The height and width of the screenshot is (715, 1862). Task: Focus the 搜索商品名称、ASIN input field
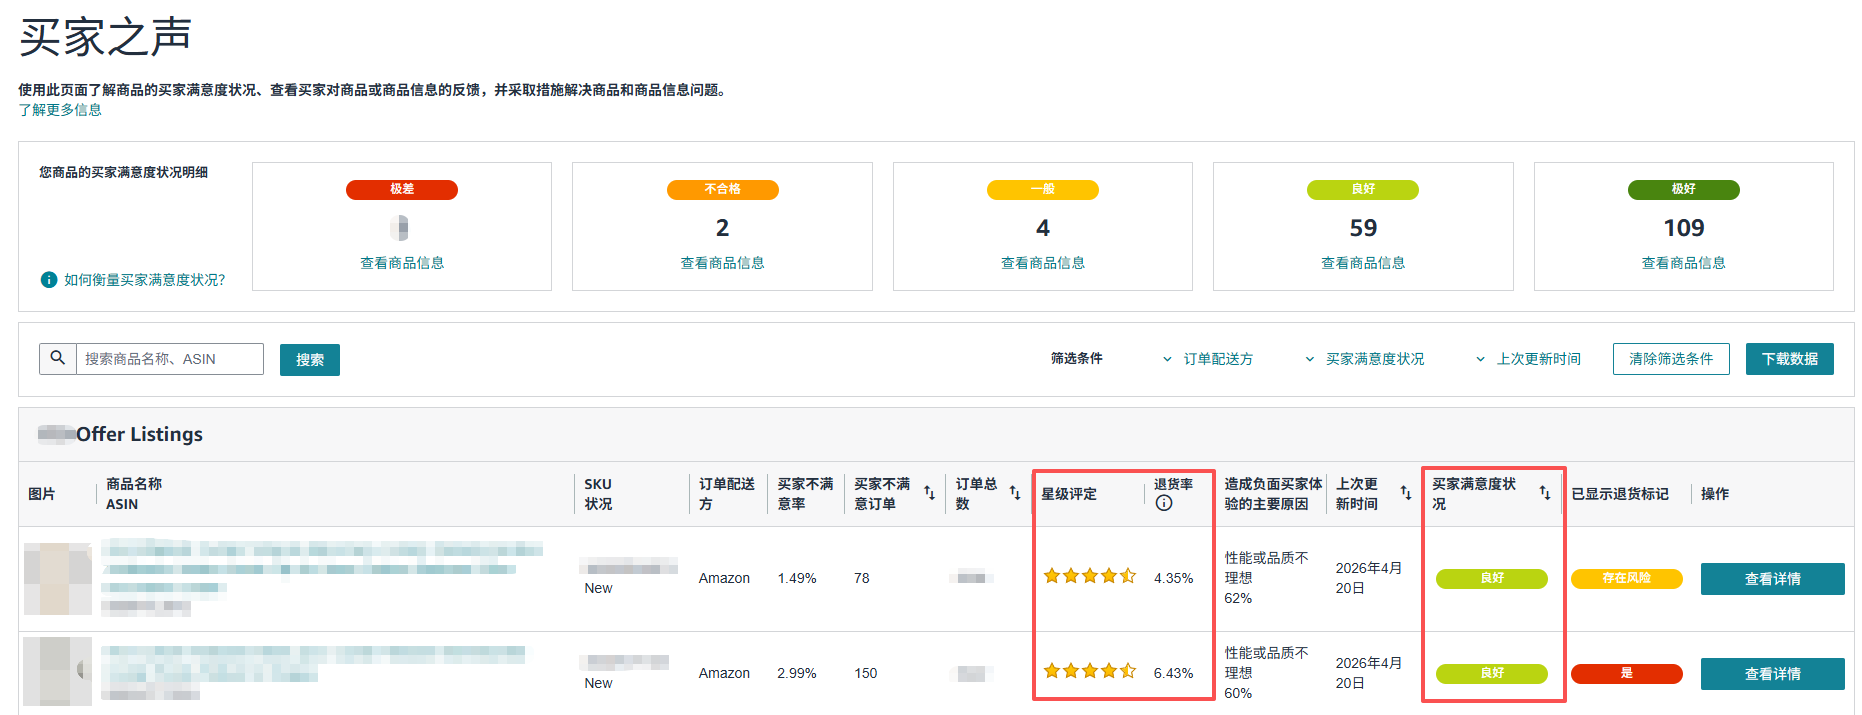(x=170, y=359)
